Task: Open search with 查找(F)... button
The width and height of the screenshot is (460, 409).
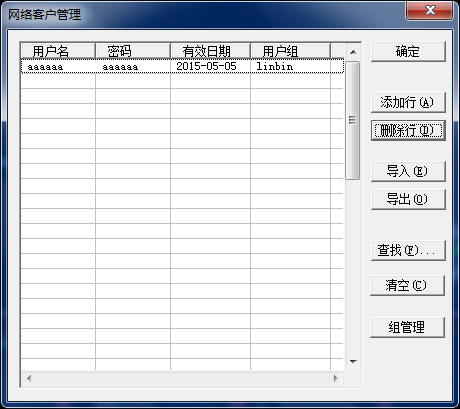Action: (408, 250)
